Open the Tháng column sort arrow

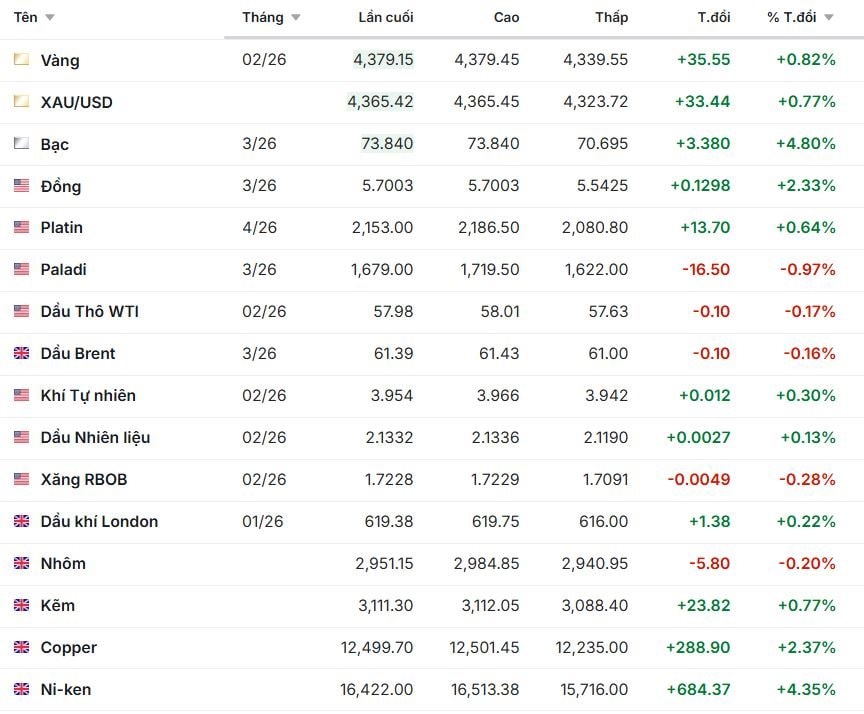[x=296, y=18]
